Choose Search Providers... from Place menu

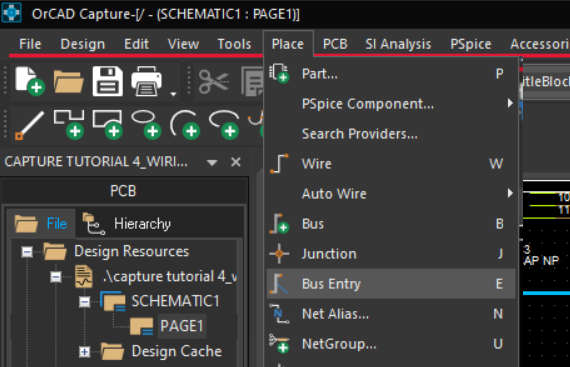tap(391, 134)
